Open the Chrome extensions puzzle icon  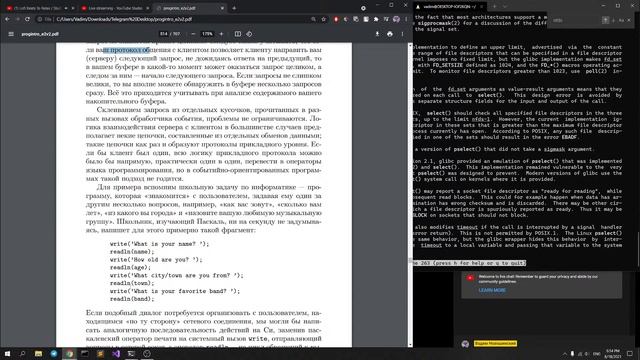(x=376, y=19)
